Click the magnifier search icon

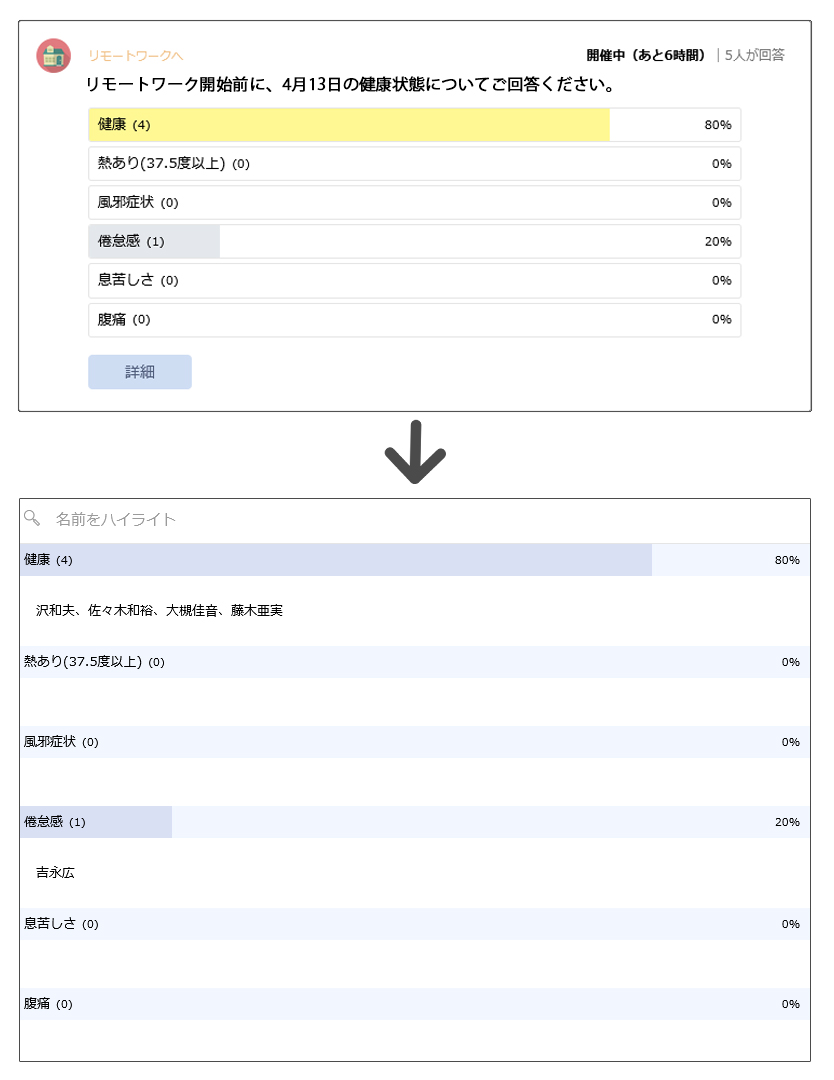coord(32,518)
